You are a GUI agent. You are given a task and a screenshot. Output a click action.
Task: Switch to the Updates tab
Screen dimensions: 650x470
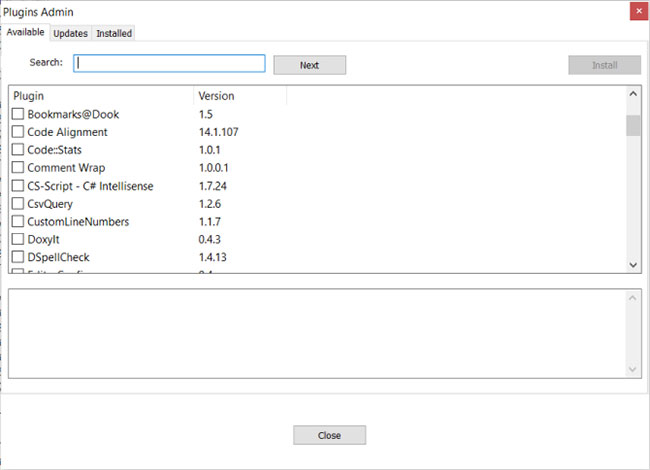[x=70, y=33]
